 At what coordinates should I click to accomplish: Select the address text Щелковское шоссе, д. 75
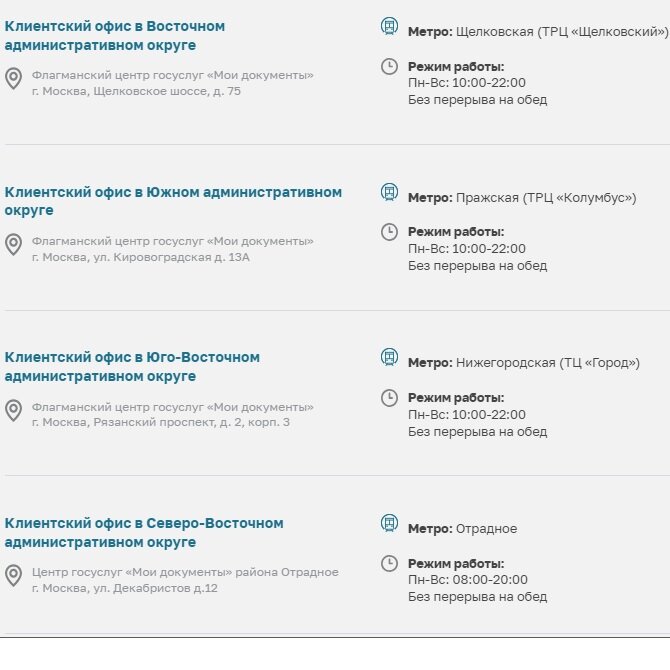pyautogui.click(x=167, y=91)
